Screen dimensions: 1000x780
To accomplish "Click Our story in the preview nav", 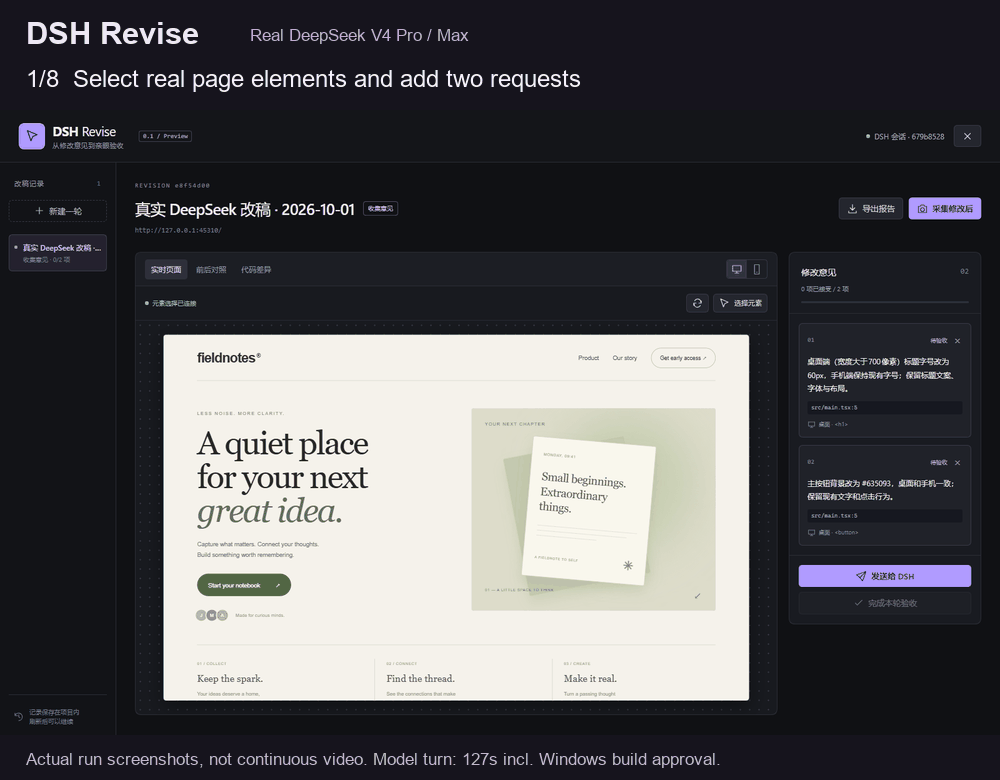I will [x=624, y=358].
